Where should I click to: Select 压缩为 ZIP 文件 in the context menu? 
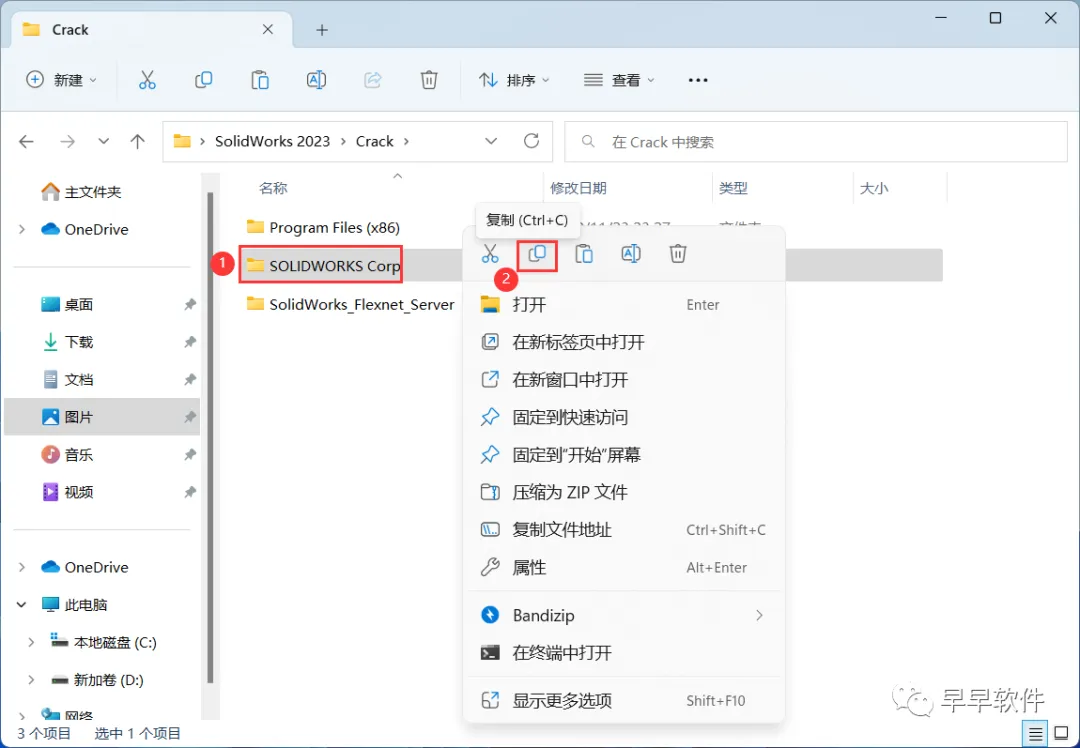(x=625, y=492)
